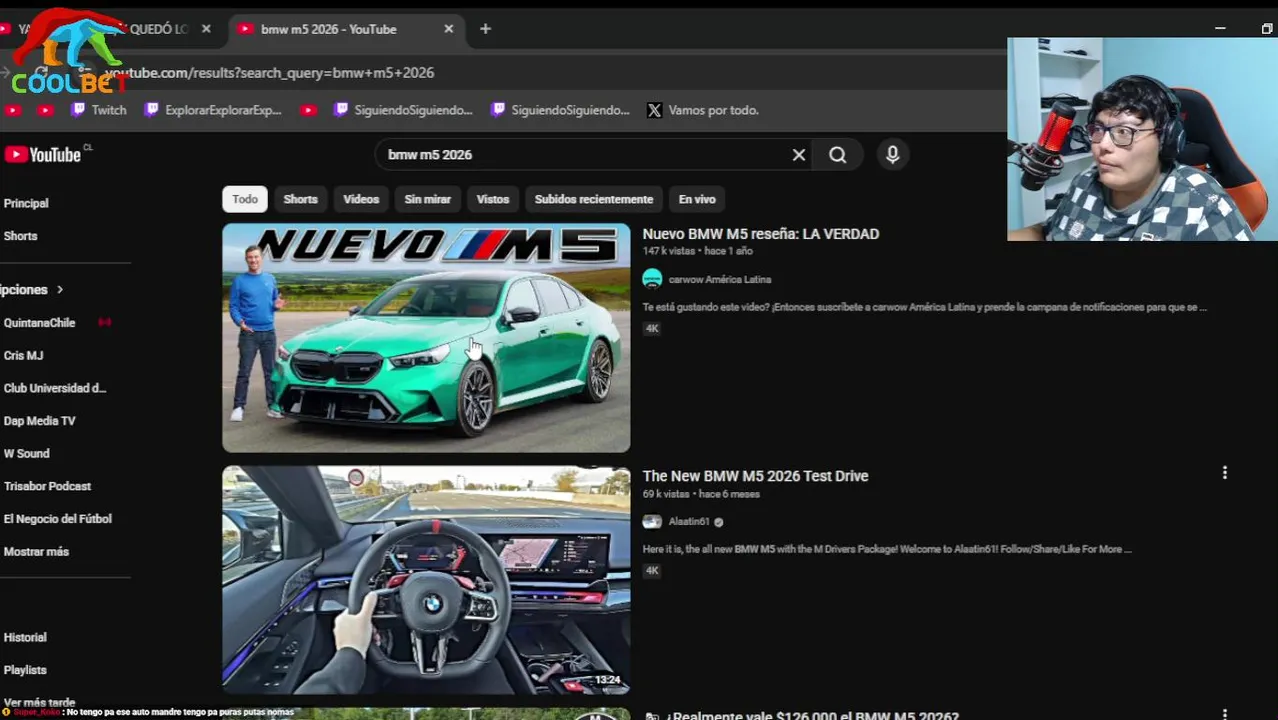Image resolution: width=1278 pixels, height=720 pixels.
Task: Open 'Playlists' in the sidebar
Action: point(25,670)
